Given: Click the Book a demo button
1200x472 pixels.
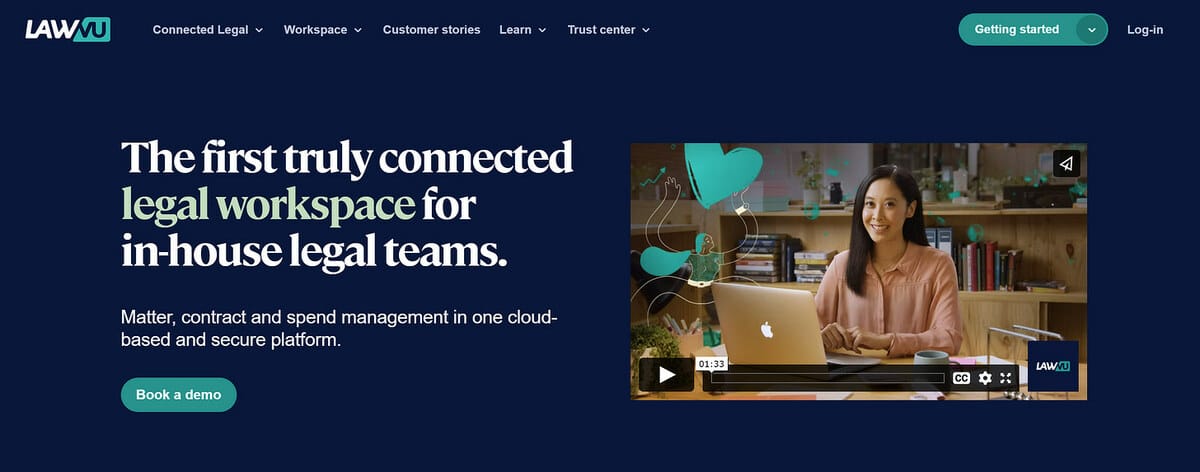Looking at the screenshot, I should 179,395.
